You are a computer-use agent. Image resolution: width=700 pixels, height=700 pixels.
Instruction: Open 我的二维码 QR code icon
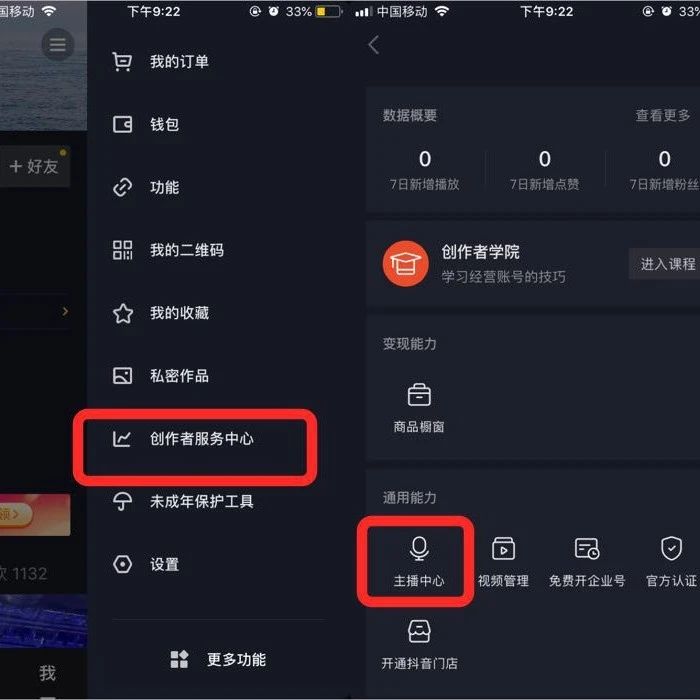click(x=122, y=250)
